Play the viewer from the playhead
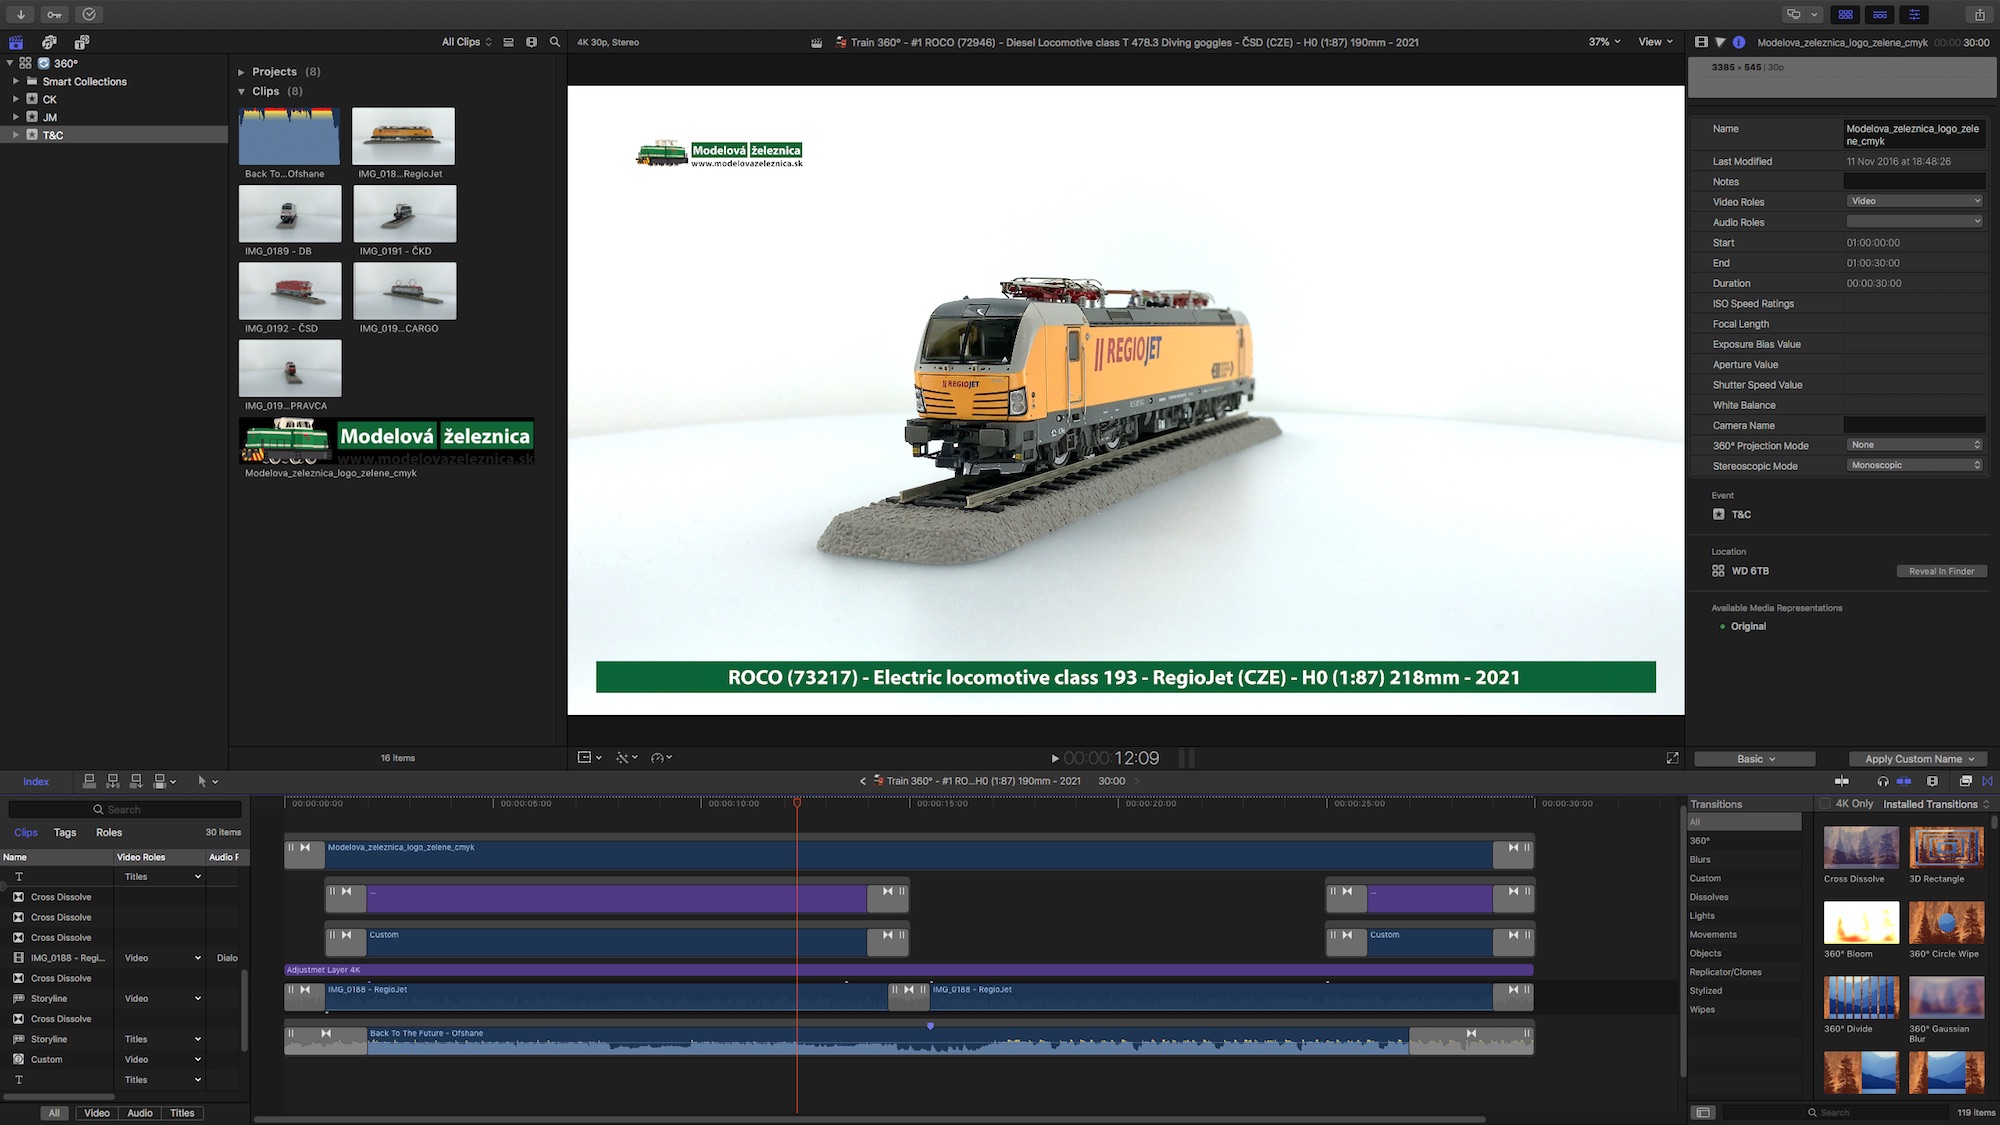The image size is (2000, 1125). 1055,758
